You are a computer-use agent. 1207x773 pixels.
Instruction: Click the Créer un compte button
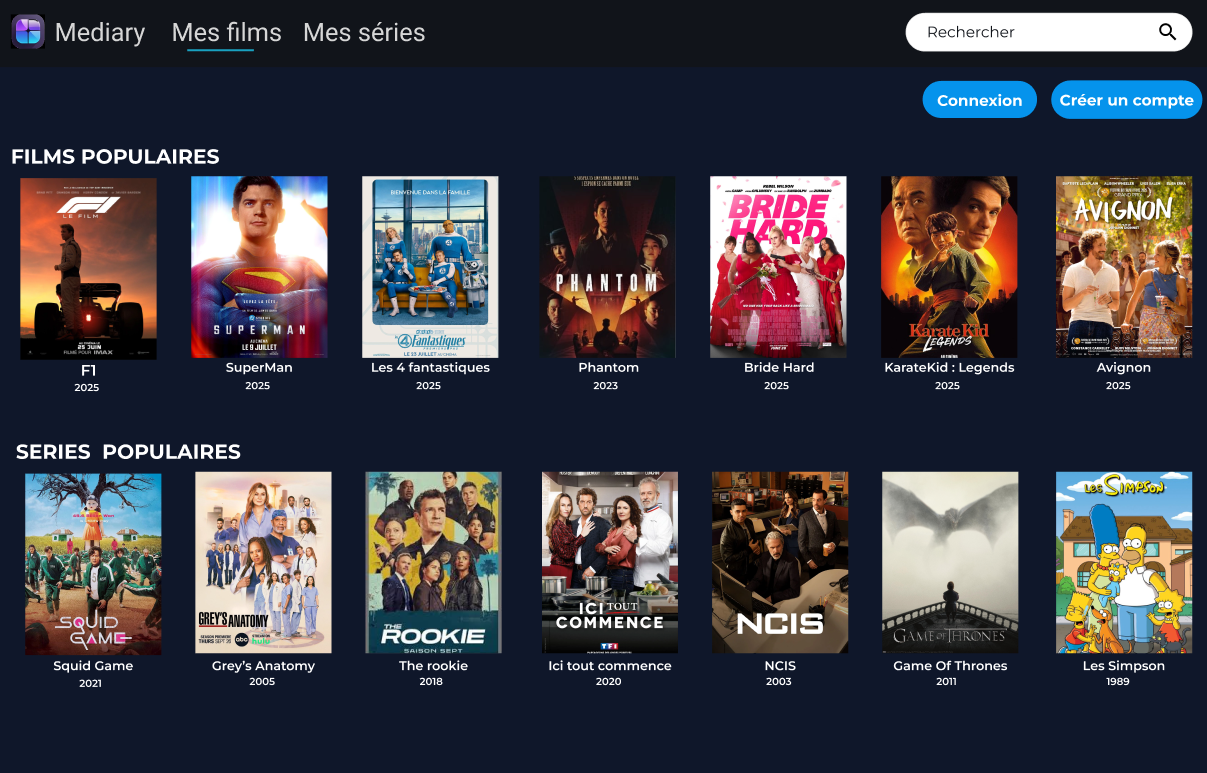[x=1126, y=100]
